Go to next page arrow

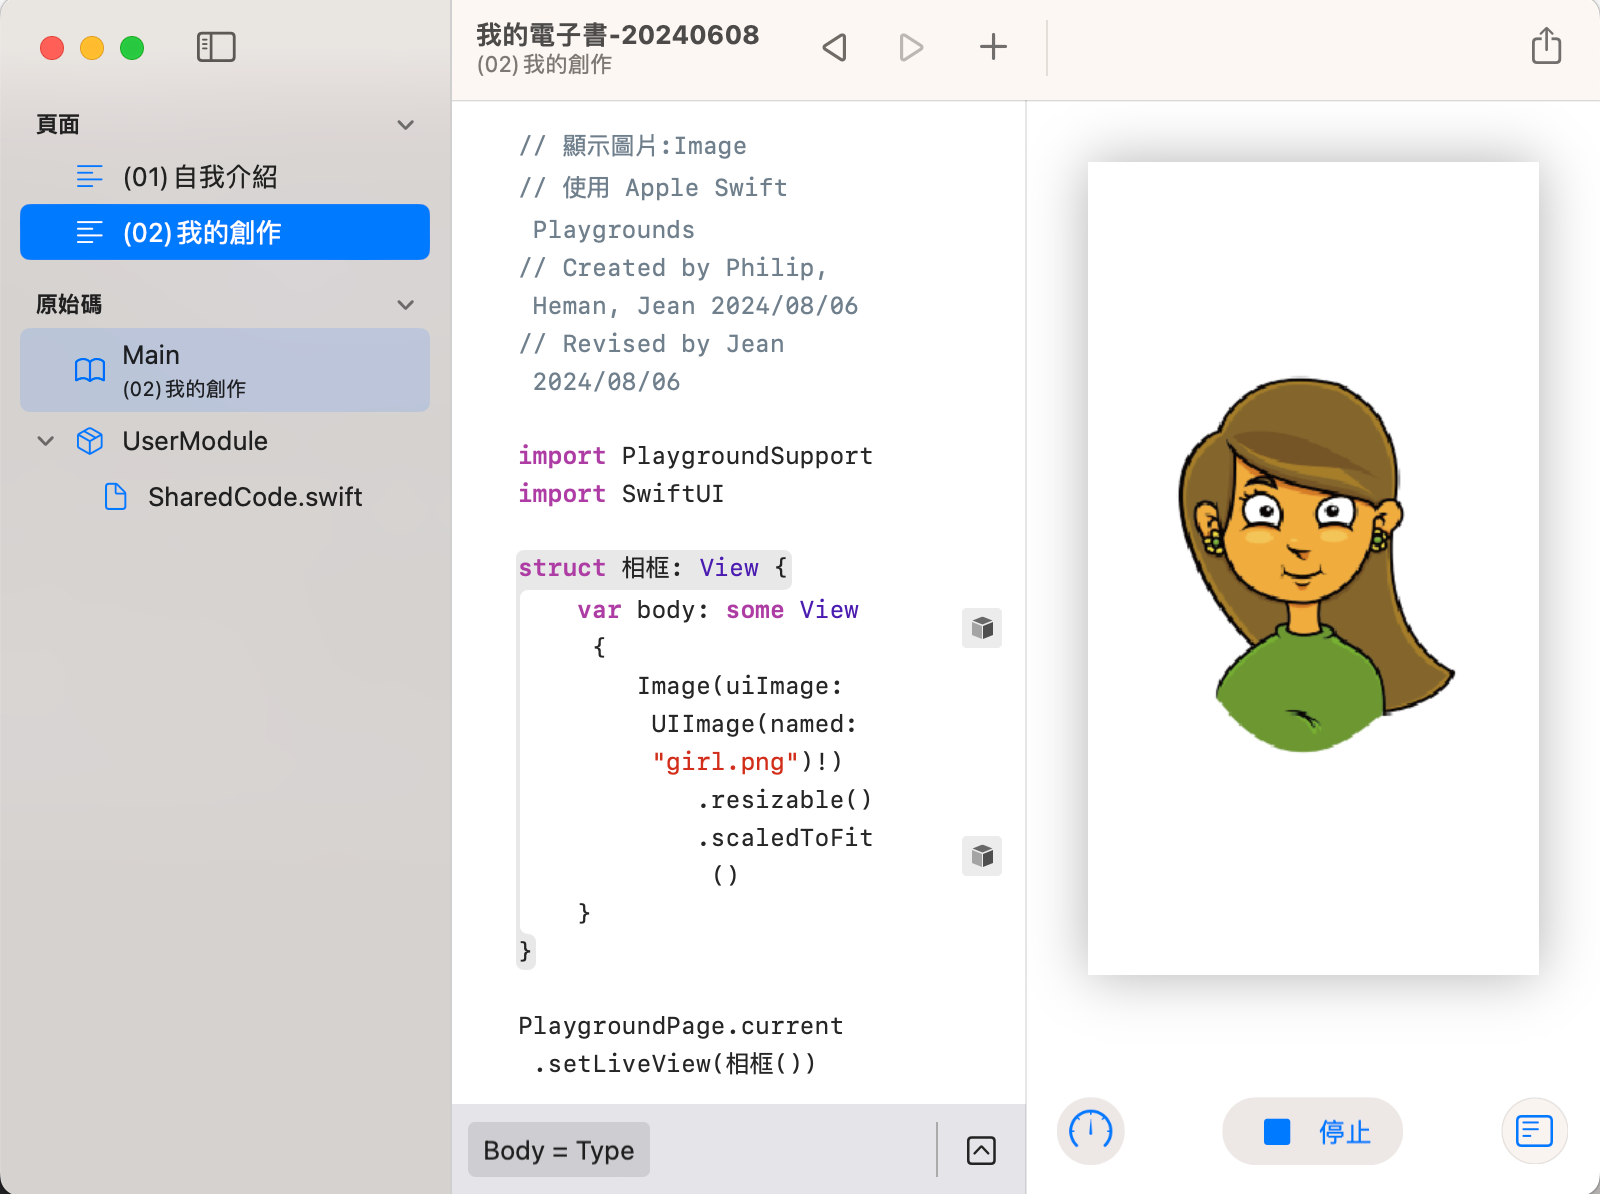coord(910,47)
